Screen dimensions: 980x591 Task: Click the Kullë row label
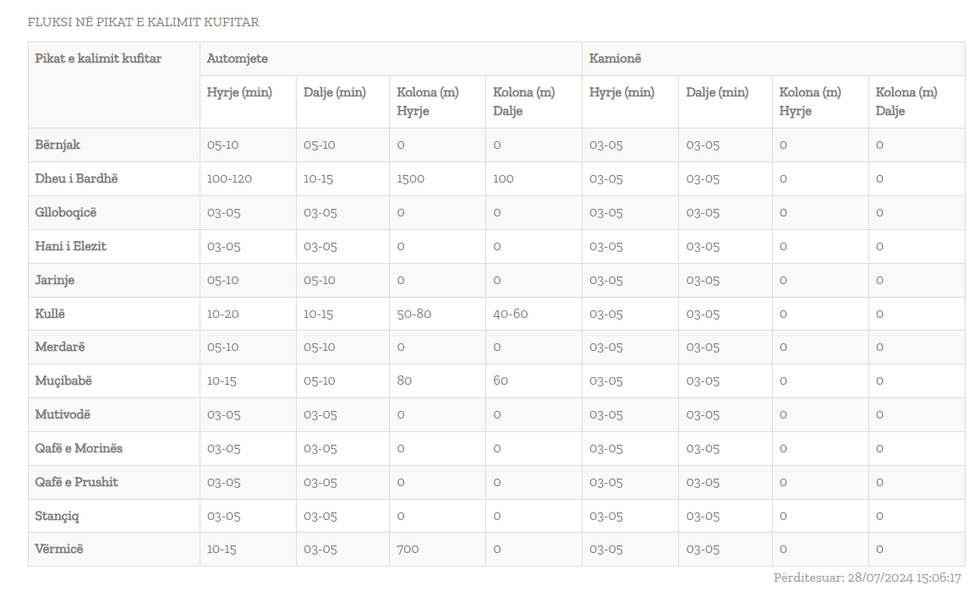50,314
